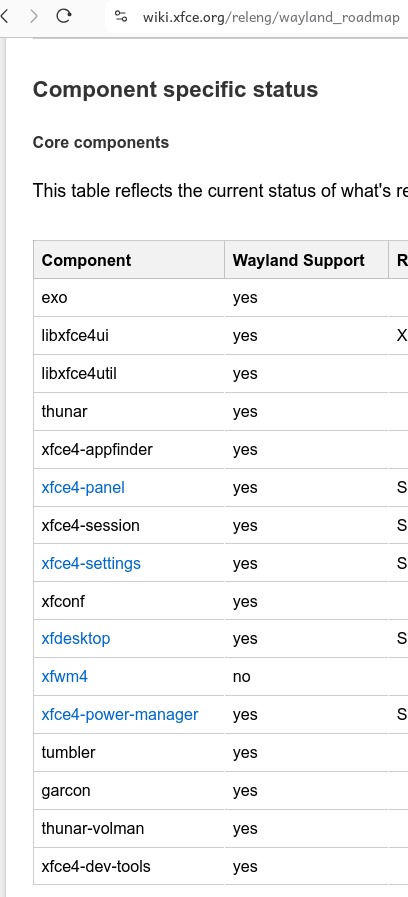
Task: Open the xfce4-settings link
Action: [91, 563]
